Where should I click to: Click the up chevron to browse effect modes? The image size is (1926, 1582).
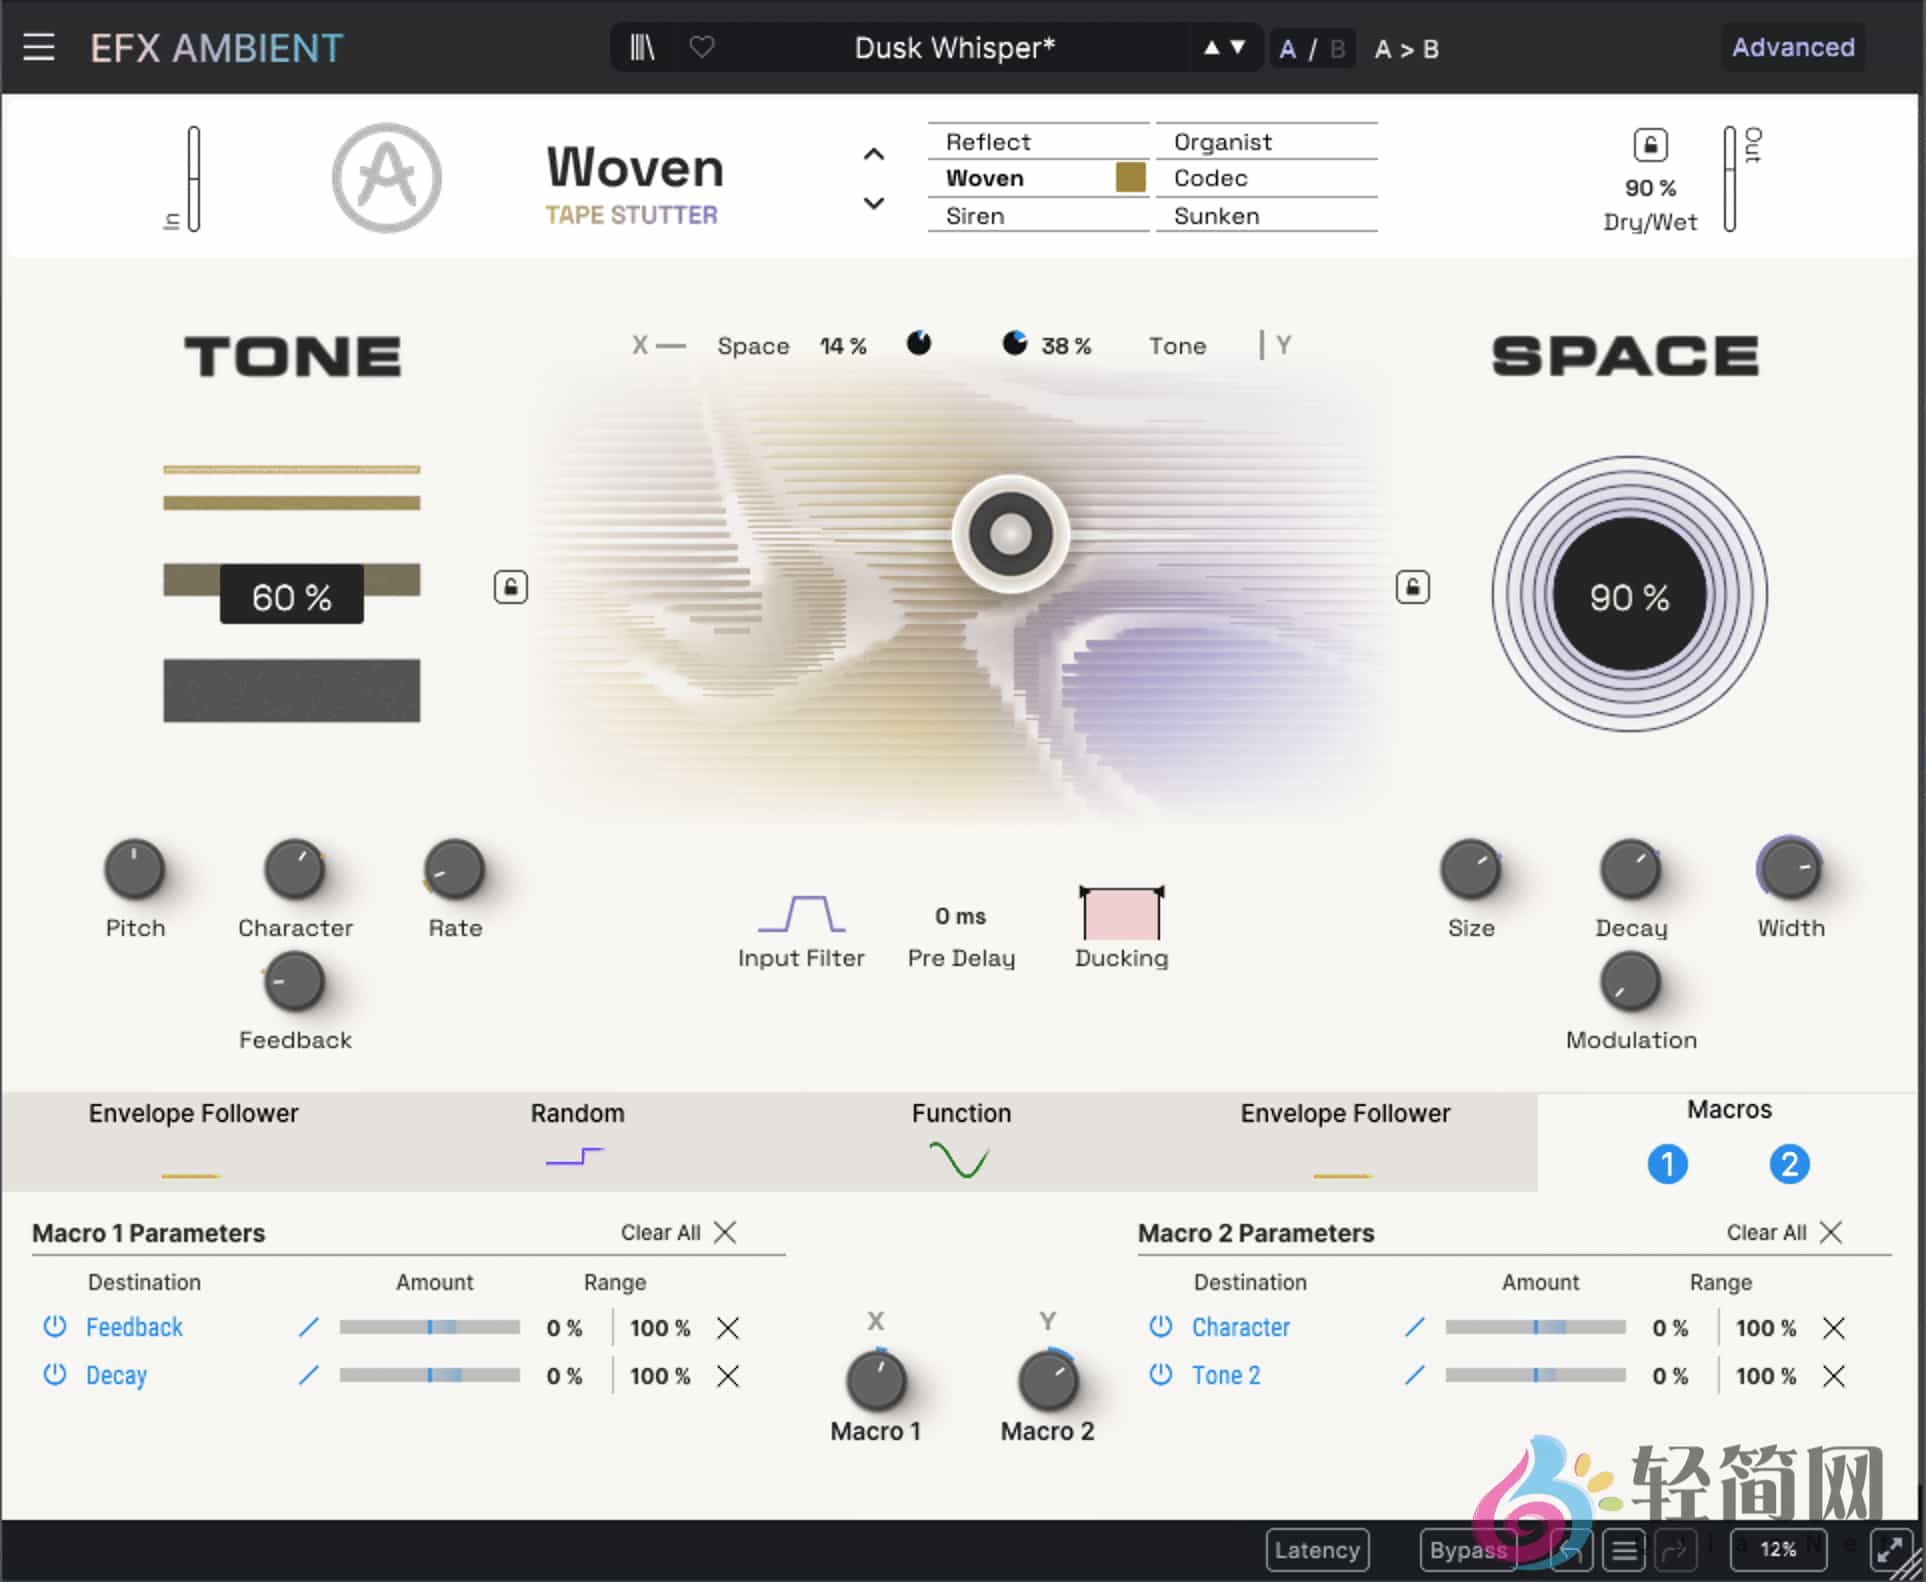[x=873, y=152]
